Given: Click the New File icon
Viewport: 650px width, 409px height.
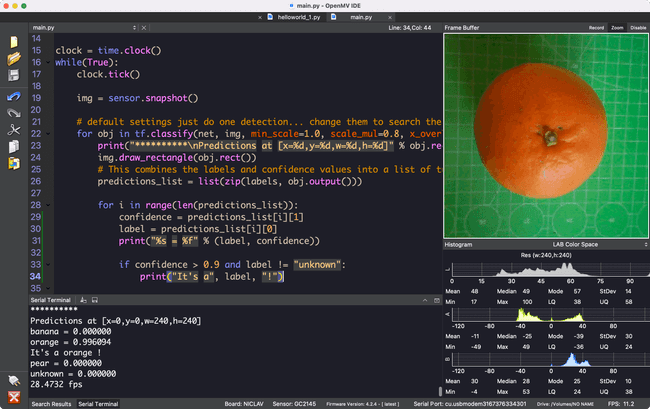Looking at the screenshot, I should 13,43.
